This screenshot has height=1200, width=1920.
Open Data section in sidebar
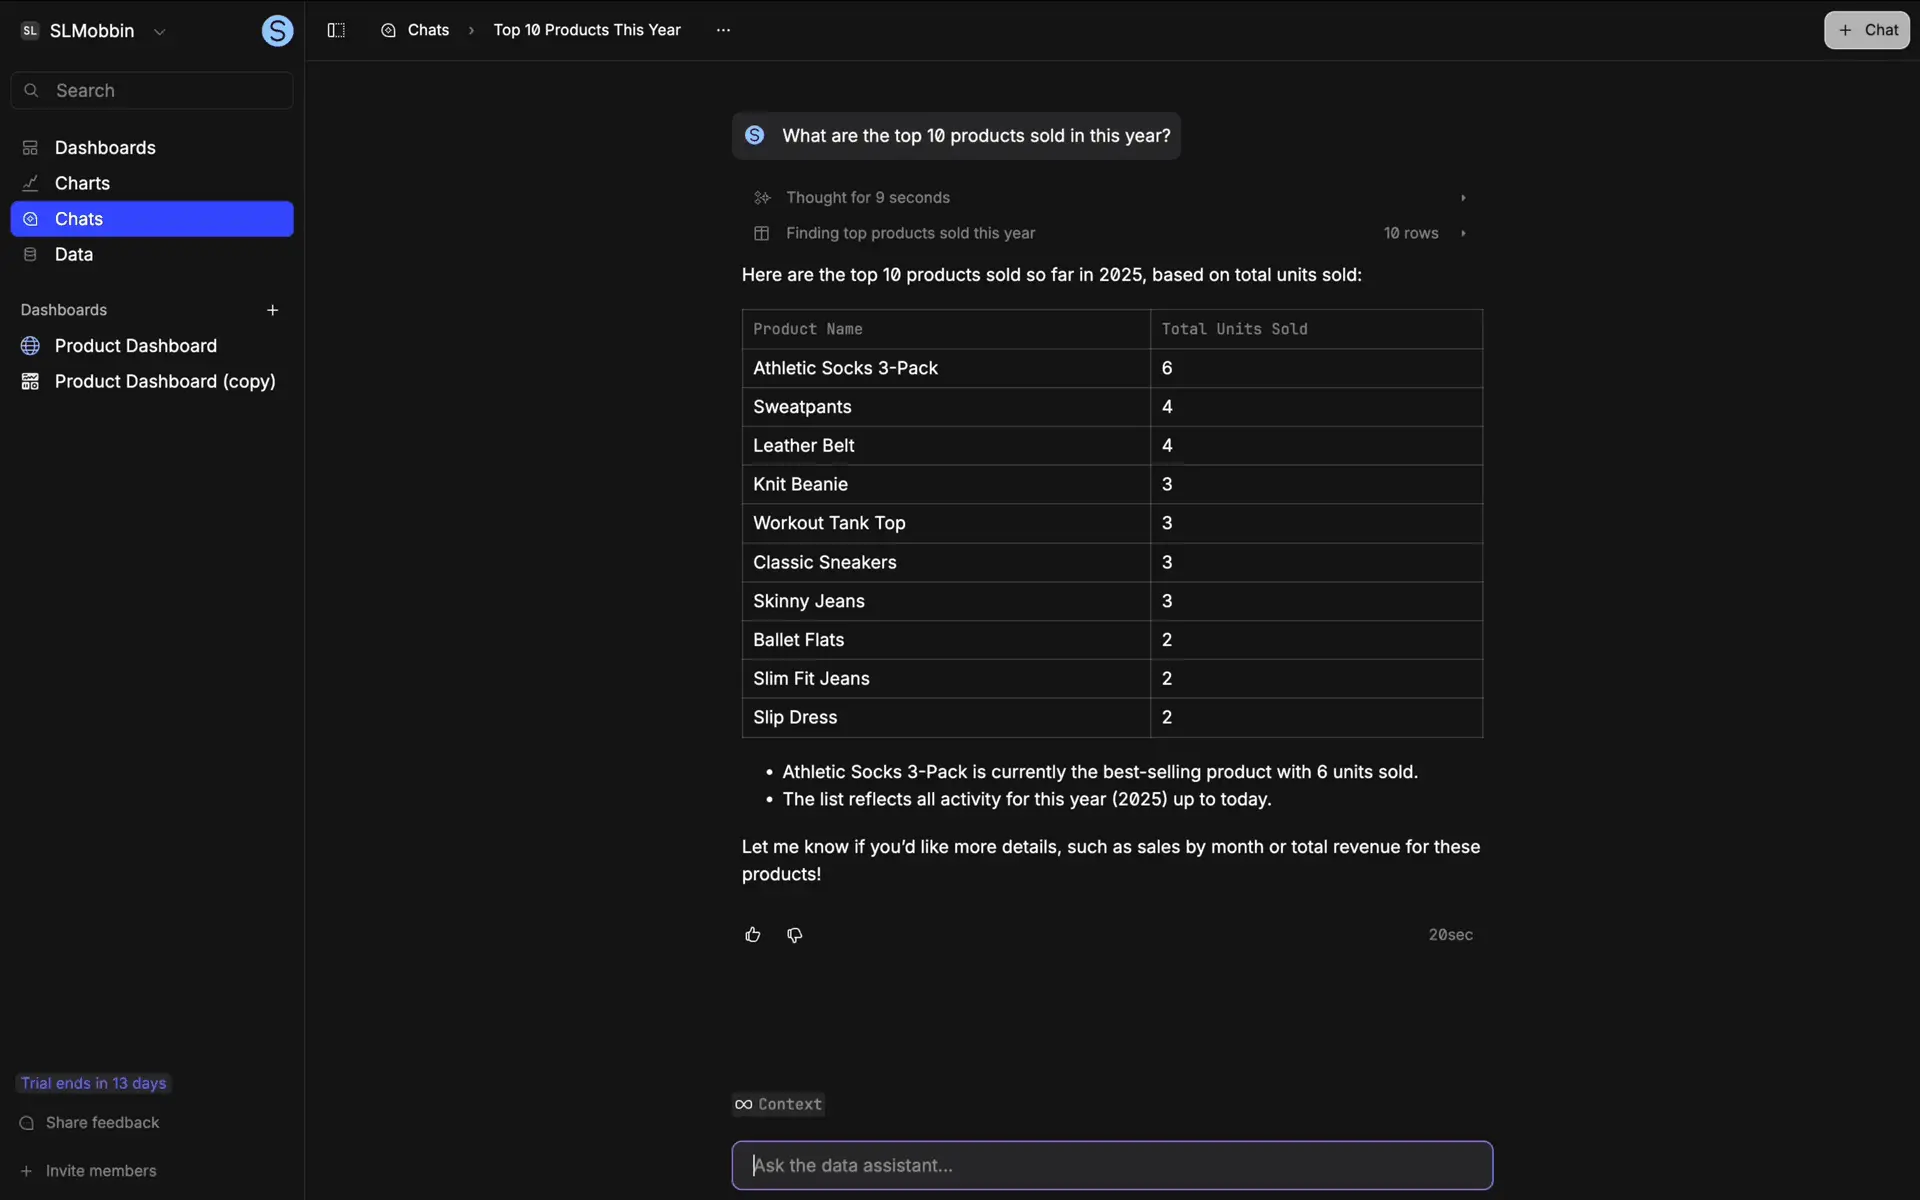(x=73, y=254)
